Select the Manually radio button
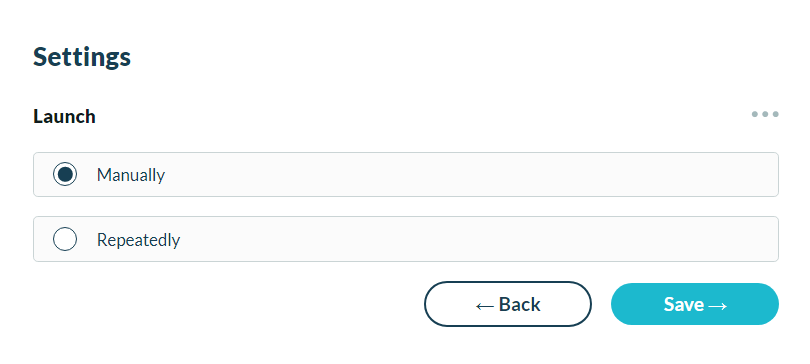The height and width of the screenshot is (364, 810). (65, 175)
